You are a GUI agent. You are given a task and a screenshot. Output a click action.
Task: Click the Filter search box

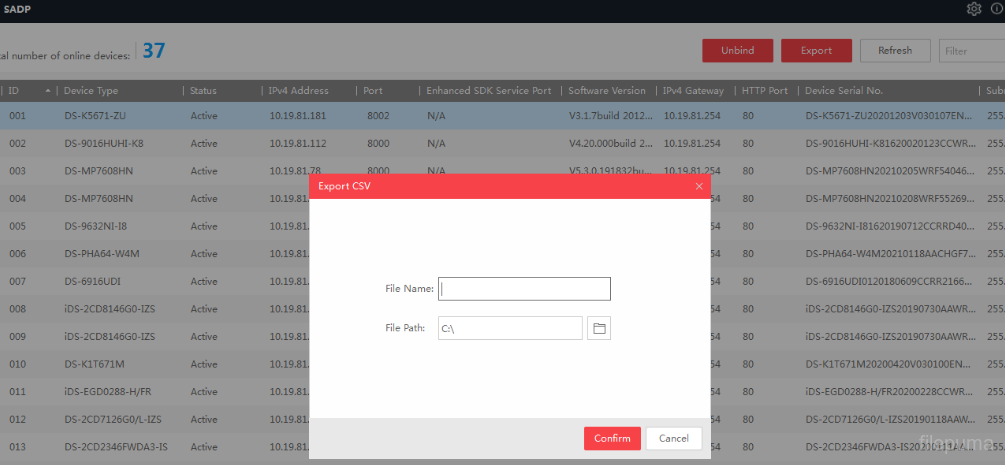[x=970, y=51]
